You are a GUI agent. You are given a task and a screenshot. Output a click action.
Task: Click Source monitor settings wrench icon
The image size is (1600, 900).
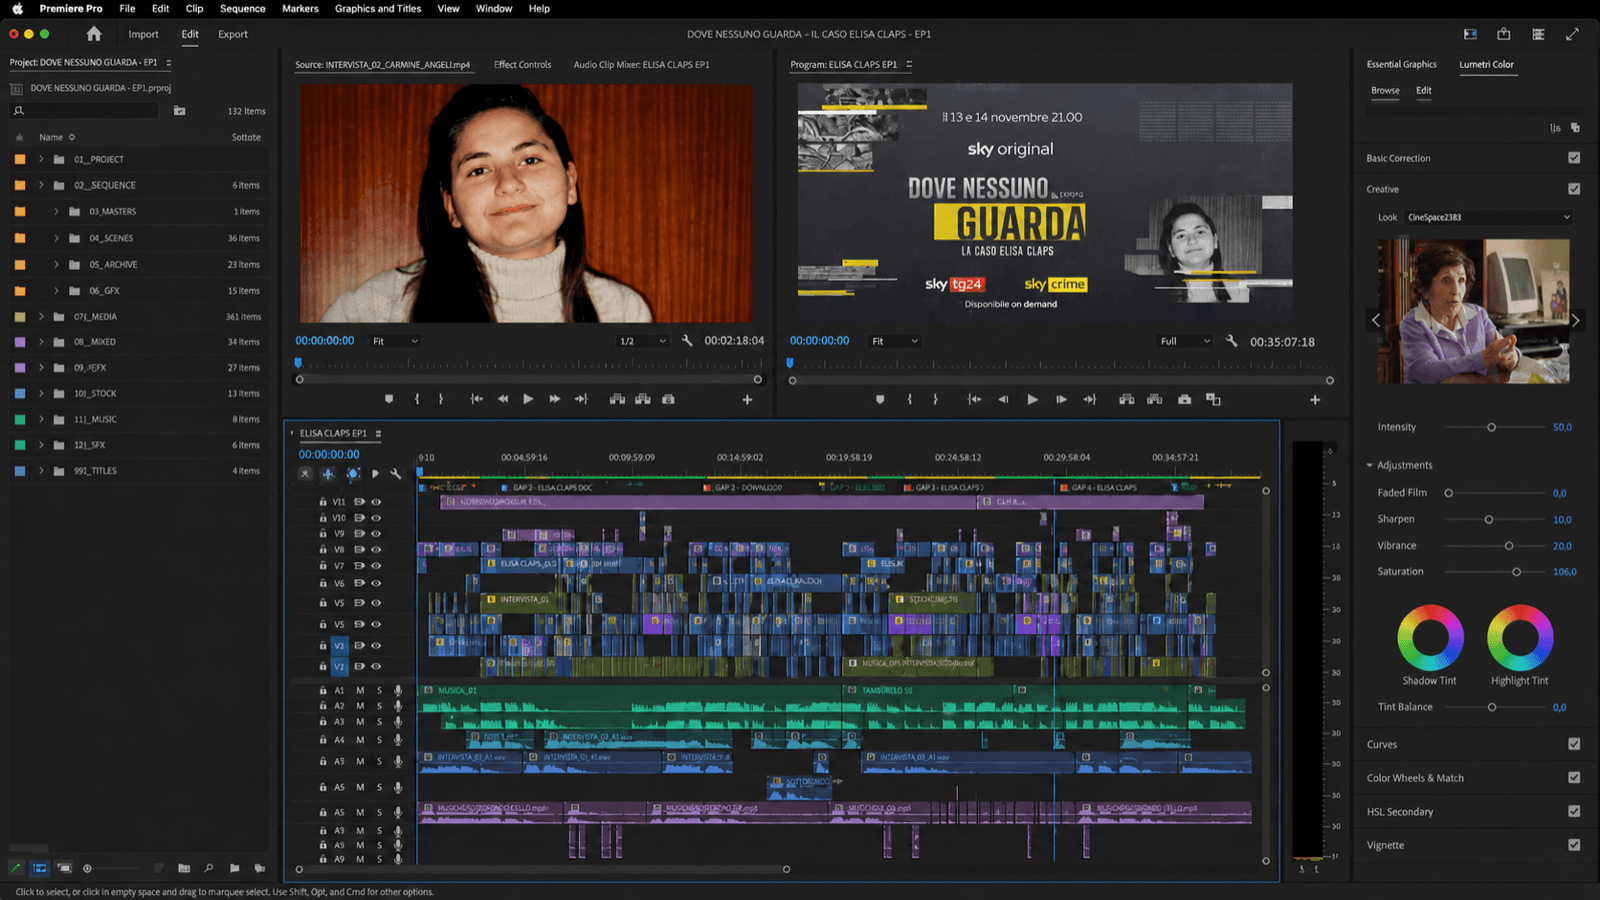tap(687, 341)
